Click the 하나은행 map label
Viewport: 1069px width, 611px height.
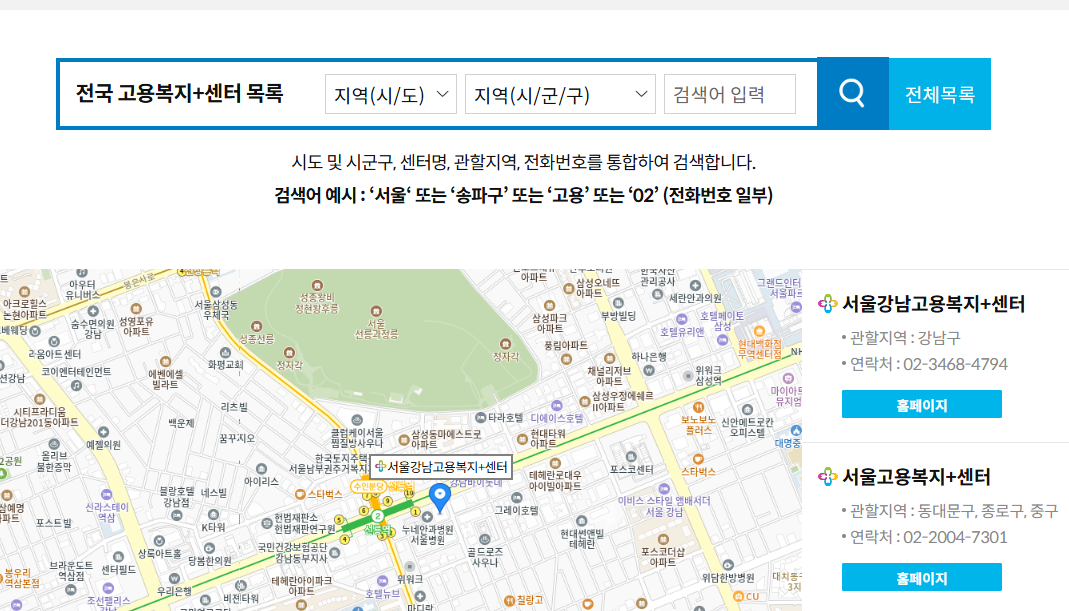[649, 357]
